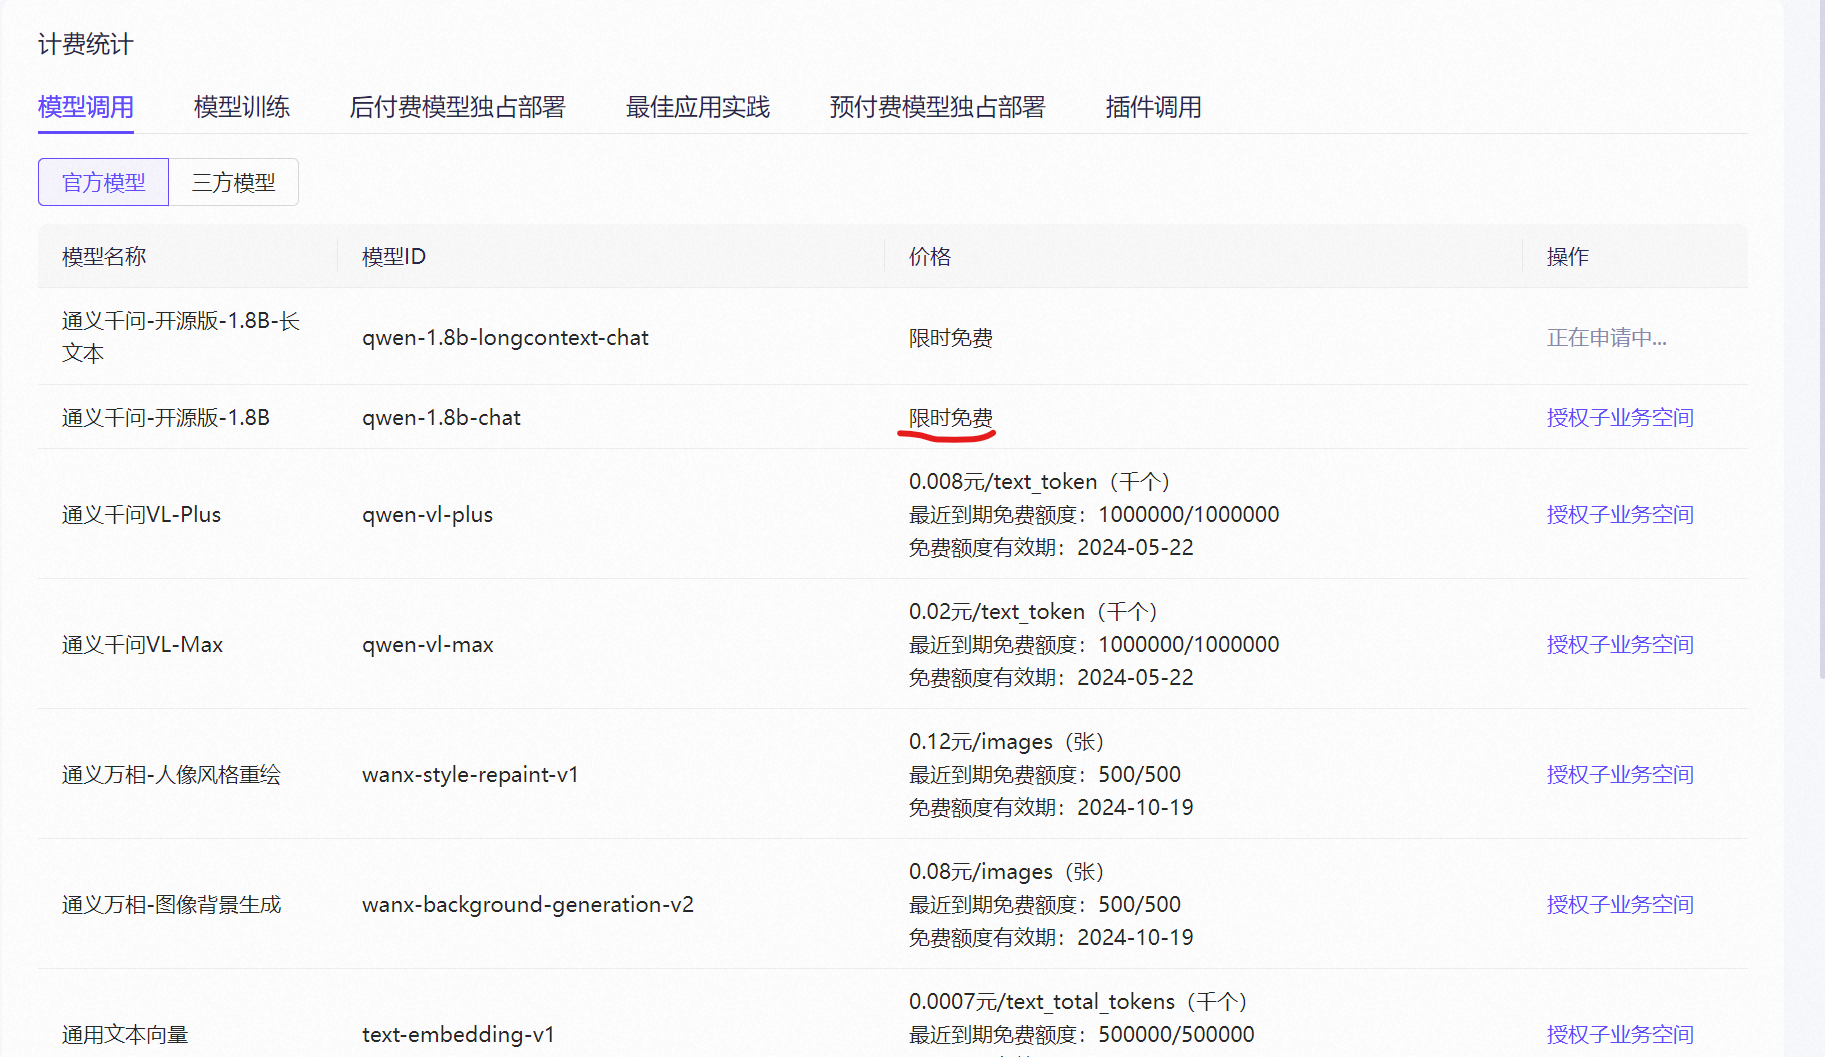Image resolution: width=1825 pixels, height=1057 pixels.
Task: Click wanx-style-repaint-v1 quota 500/500 line
Action: (x=1045, y=774)
